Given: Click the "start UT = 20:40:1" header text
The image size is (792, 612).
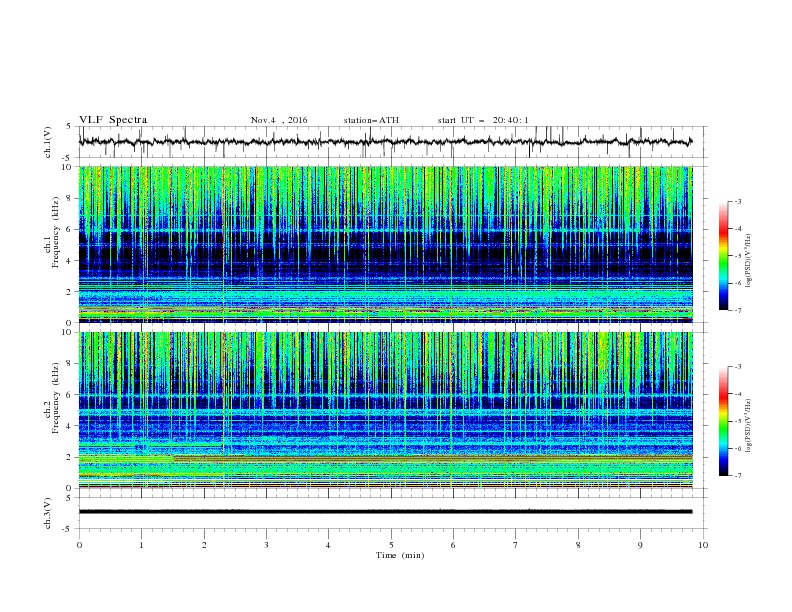Looking at the screenshot, I should (483, 120).
